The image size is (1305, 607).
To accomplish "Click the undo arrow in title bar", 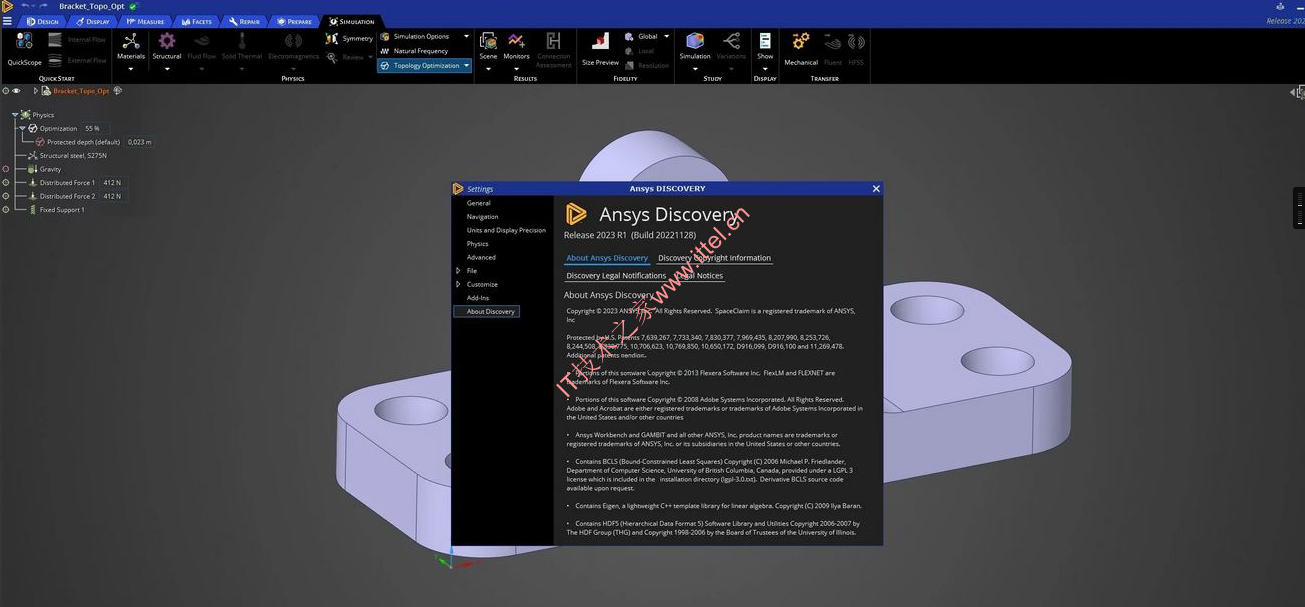I will point(25,6).
